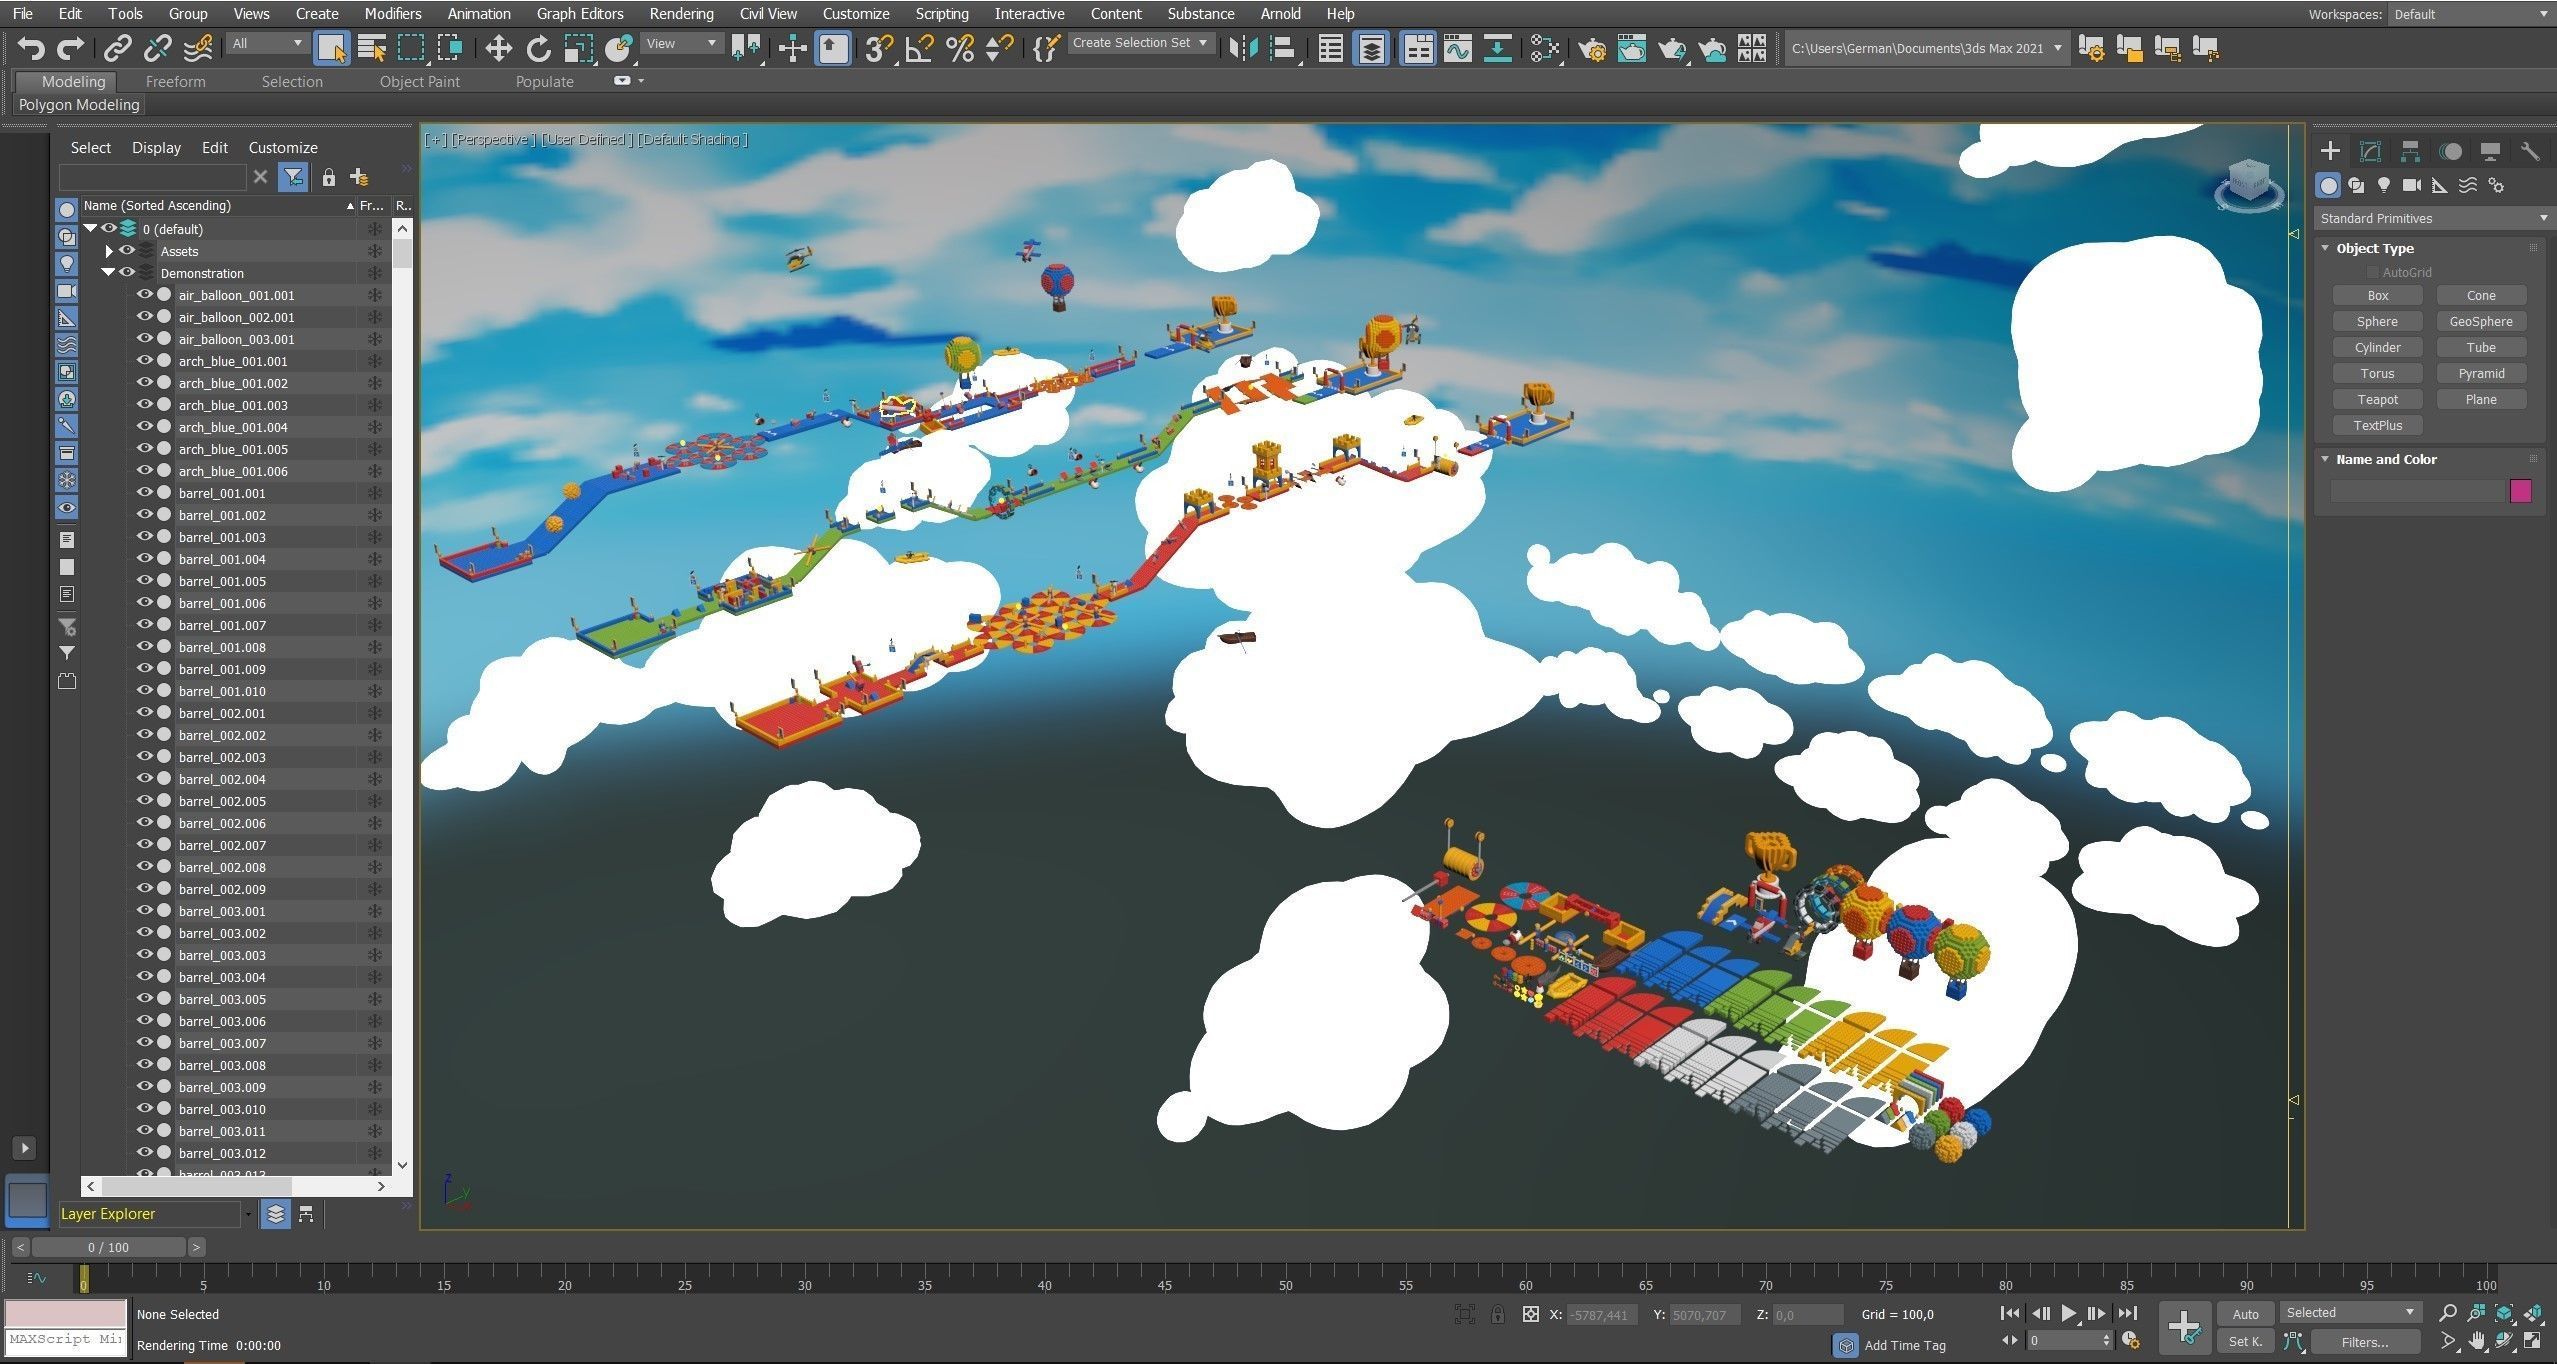Screen dimensions: 2557x1364
Task: Click the Mirror tool icon
Action: click(x=1242, y=48)
